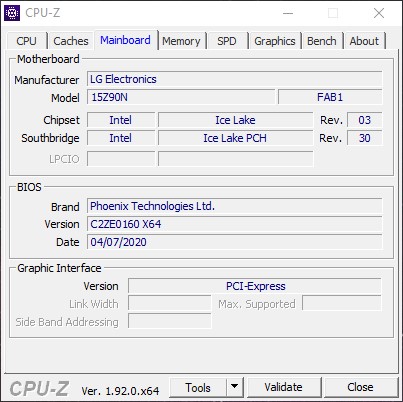
Task: Open the Graphics tab
Action: pos(275,41)
